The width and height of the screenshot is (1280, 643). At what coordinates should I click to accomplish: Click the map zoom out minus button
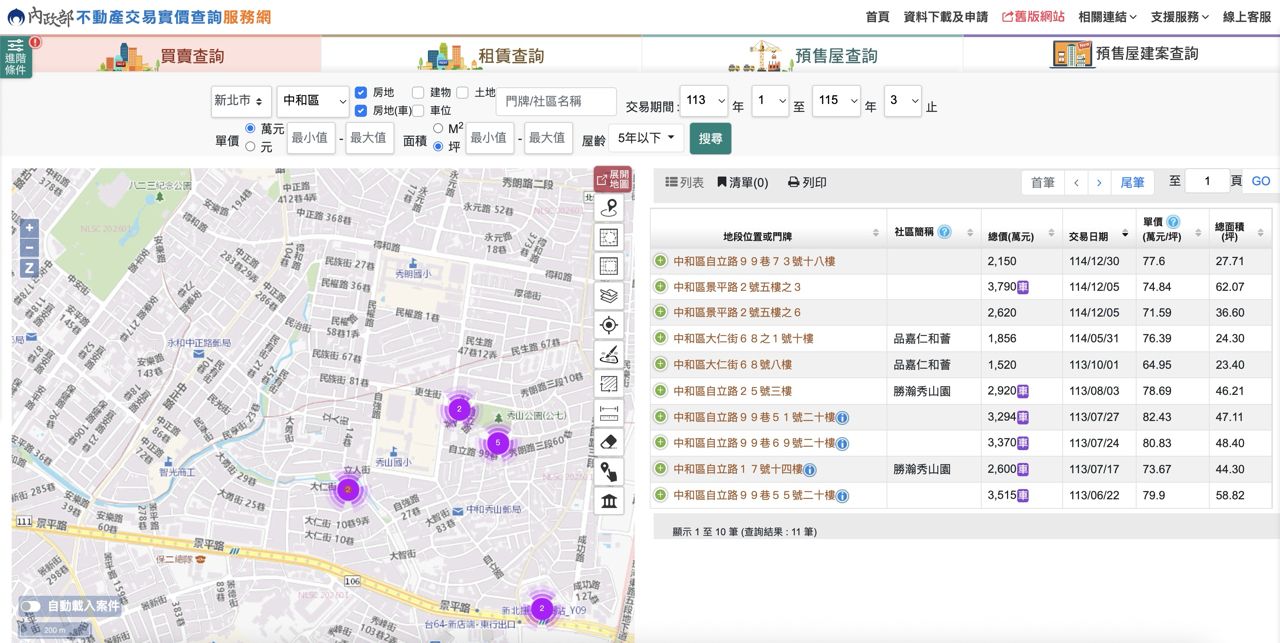click(x=29, y=248)
